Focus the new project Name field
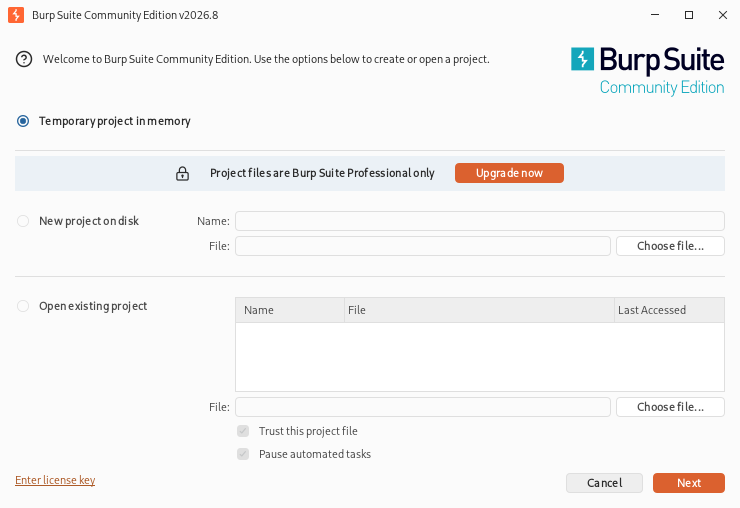Viewport: 740px width, 508px height. 479,221
